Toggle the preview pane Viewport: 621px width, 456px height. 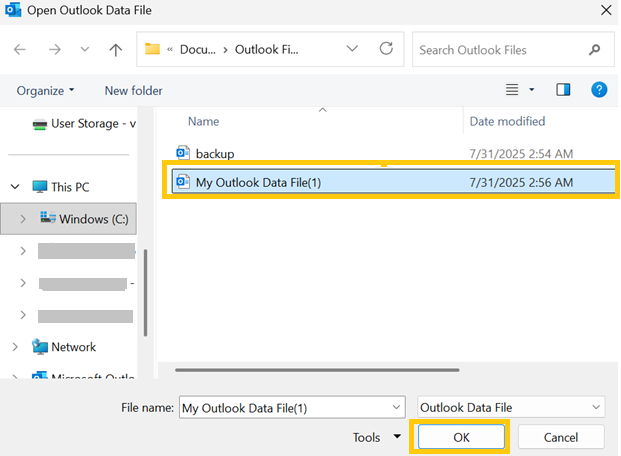click(563, 90)
